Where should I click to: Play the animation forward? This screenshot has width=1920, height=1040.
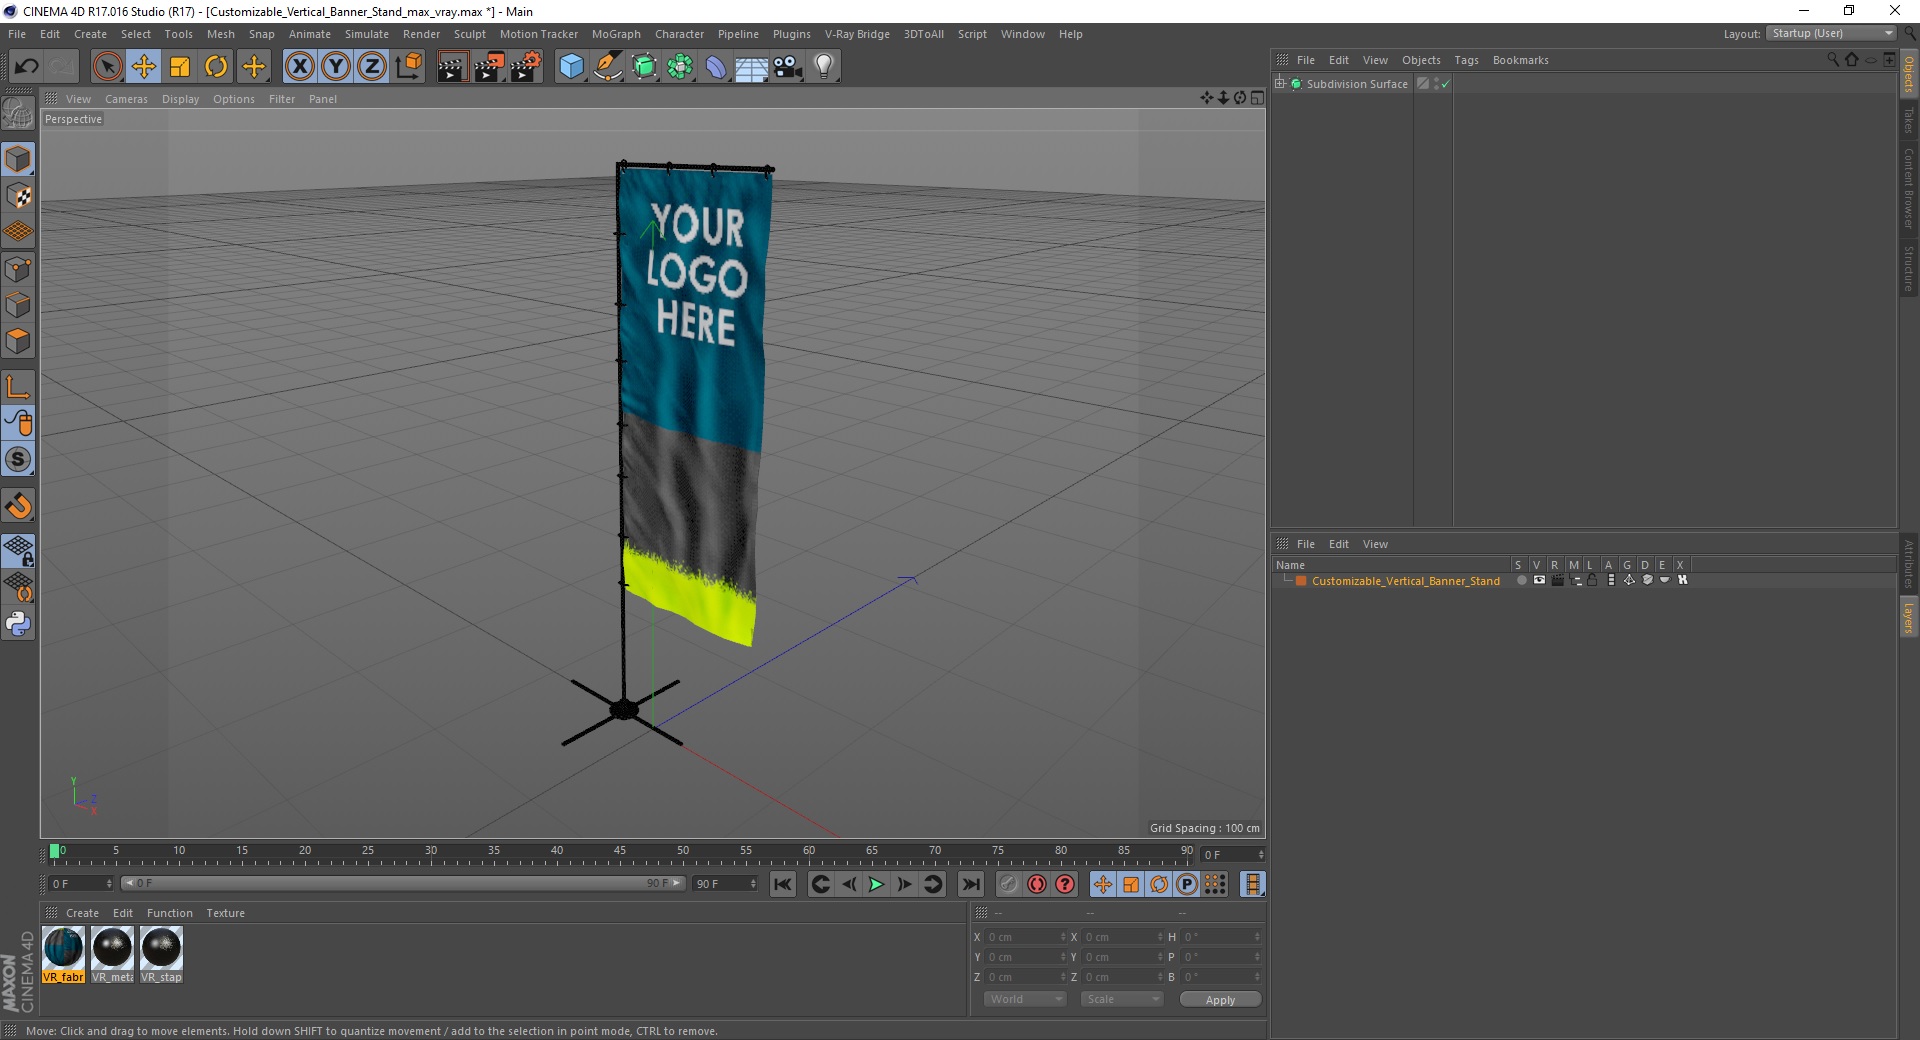point(876,884)
